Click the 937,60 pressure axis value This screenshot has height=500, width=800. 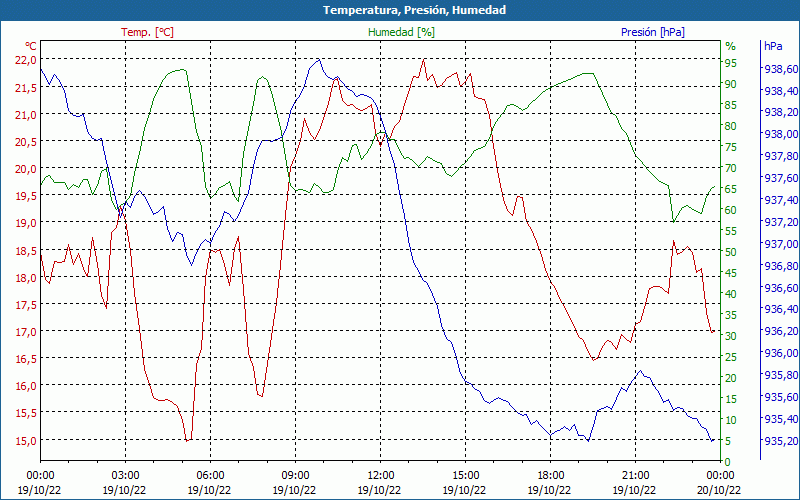[781, 178]
